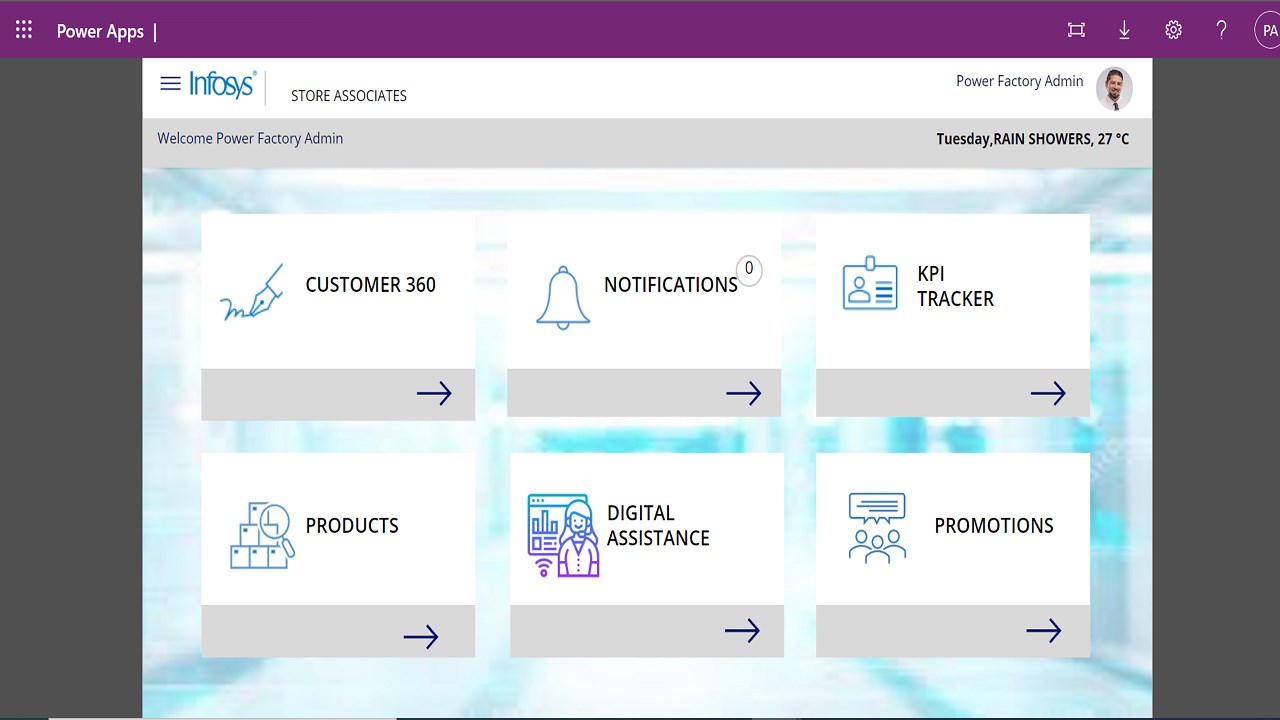Toggle the fit-to-screen icon in header
Viewport: 1280px width, 720px height.
pos(1076,30)
